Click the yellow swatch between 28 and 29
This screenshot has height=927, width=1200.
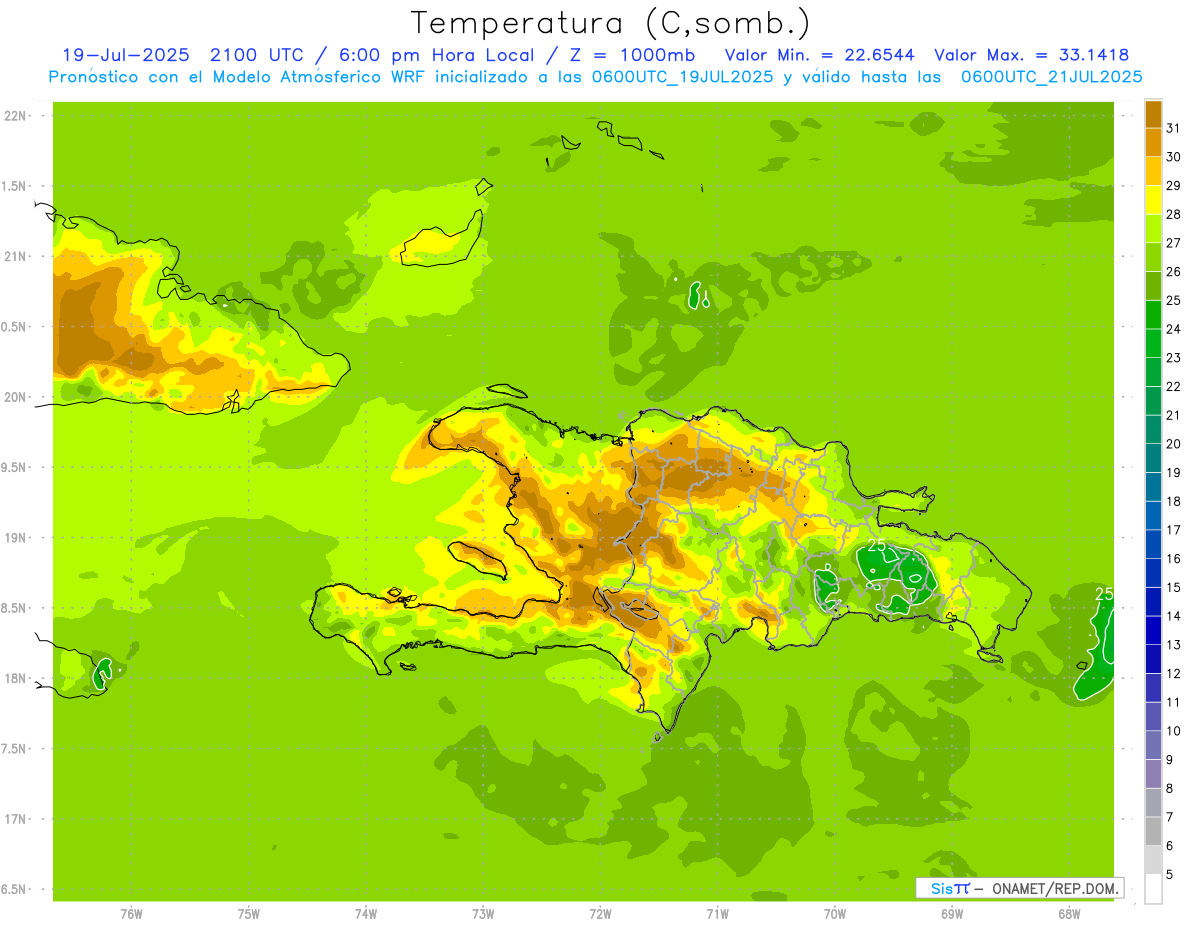click(x=1153, y=199)
